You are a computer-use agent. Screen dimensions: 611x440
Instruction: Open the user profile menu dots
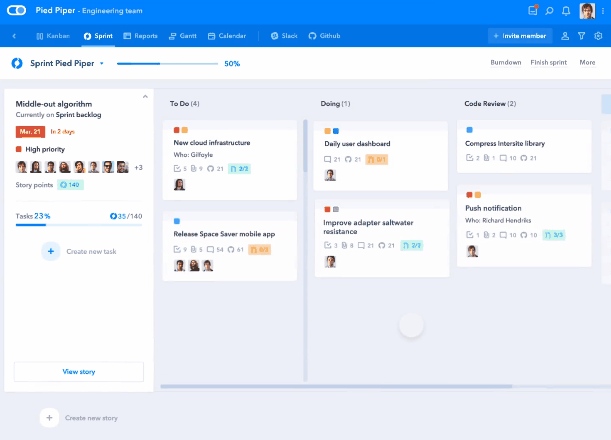coord(602,11)
